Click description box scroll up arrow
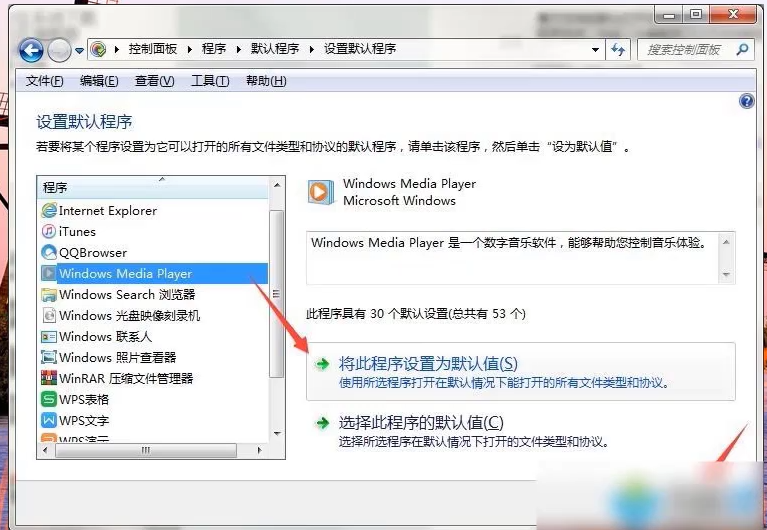This screenshot has height=530, width=767. (726, 242)
